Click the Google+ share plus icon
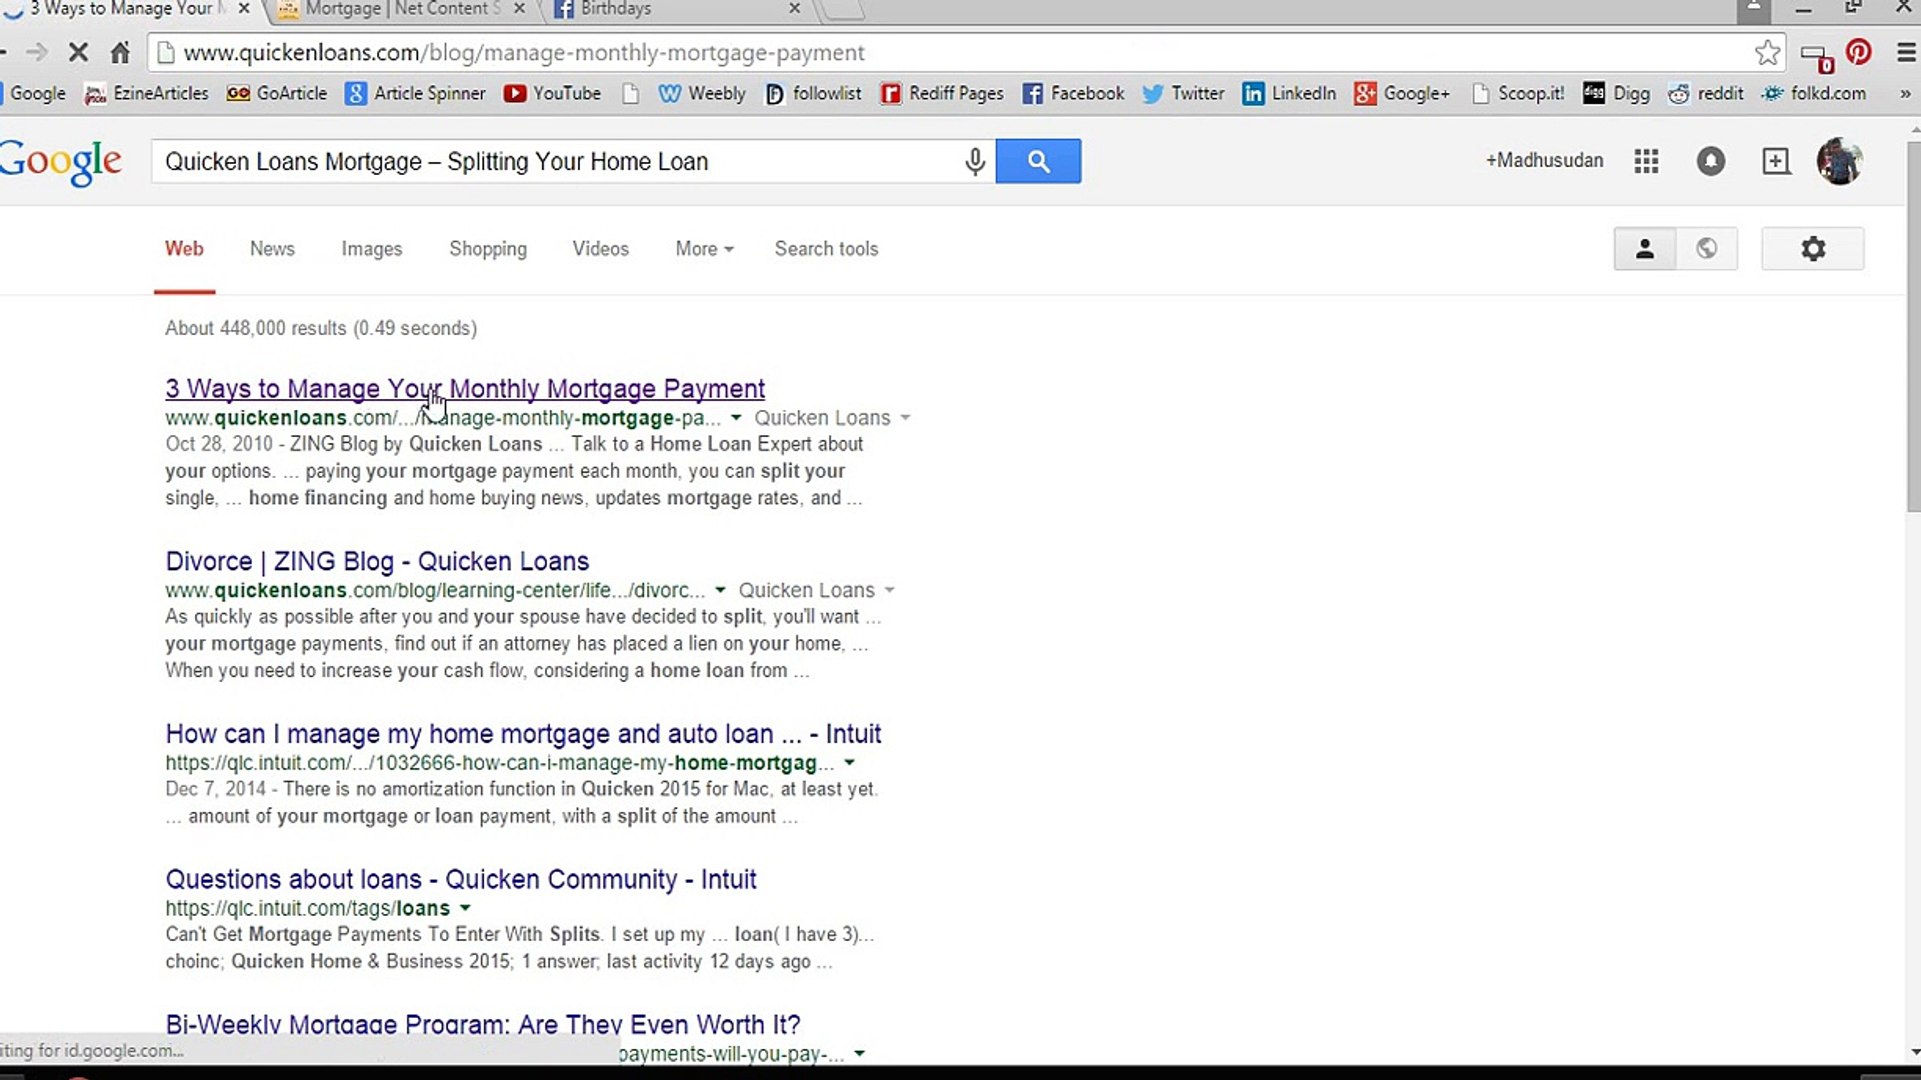Screen dimensions: 1921x1080 tap(1775, 161)
